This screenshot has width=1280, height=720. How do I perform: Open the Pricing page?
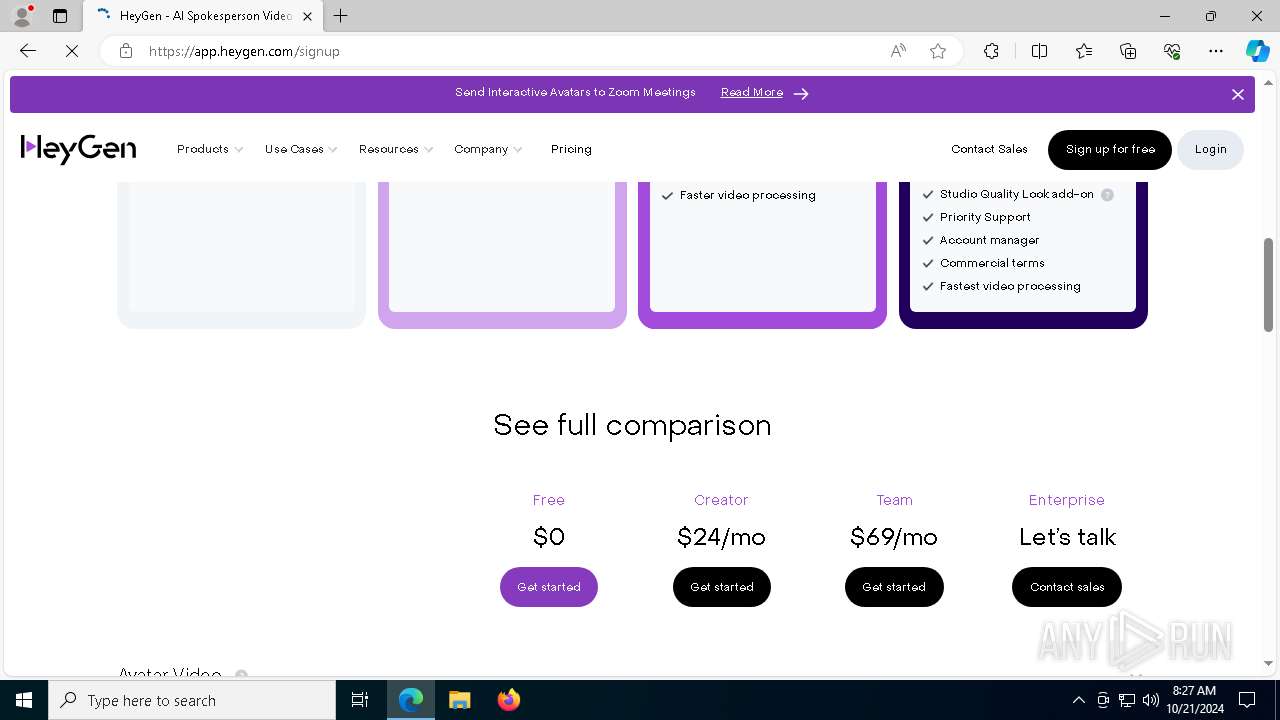pos(571,149)
